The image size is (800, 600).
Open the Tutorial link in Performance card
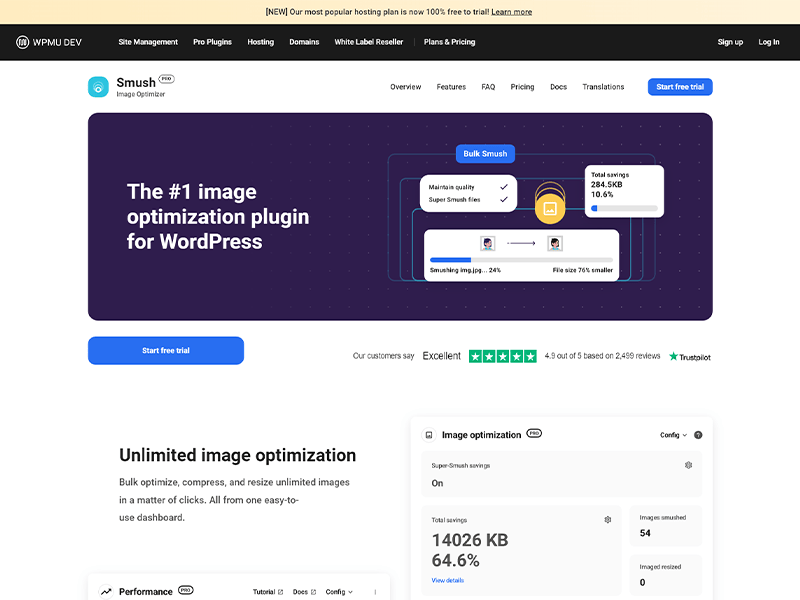268,592
